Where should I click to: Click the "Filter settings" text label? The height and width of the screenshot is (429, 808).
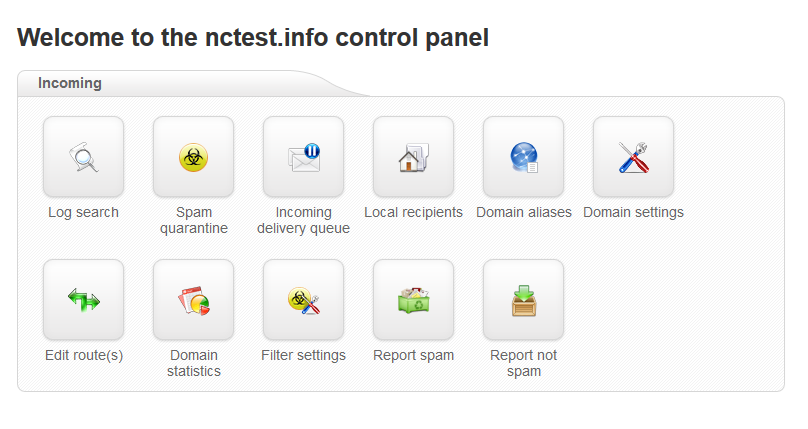pyautogui.click(x=304, y=355)
